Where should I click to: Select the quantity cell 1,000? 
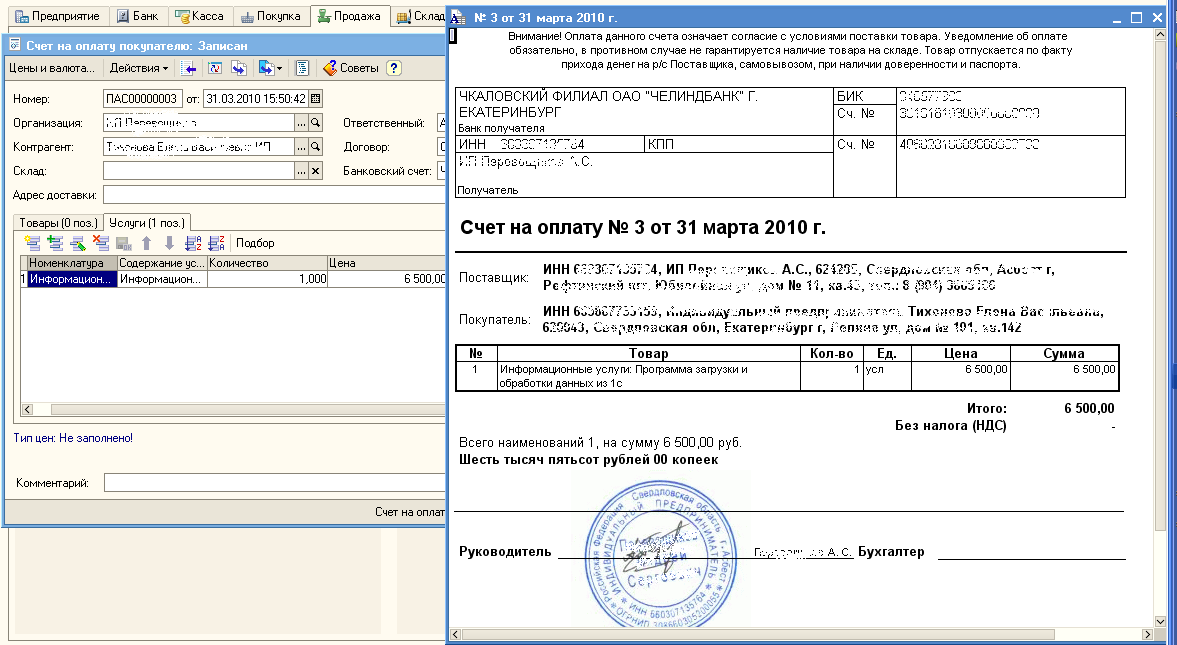coord(267,279)
